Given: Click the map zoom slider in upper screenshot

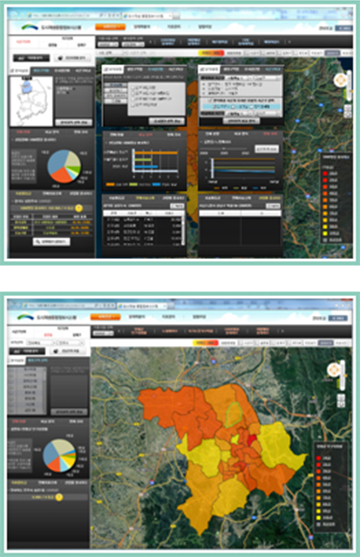Looking at the screenshot, I should pos(350,85).
